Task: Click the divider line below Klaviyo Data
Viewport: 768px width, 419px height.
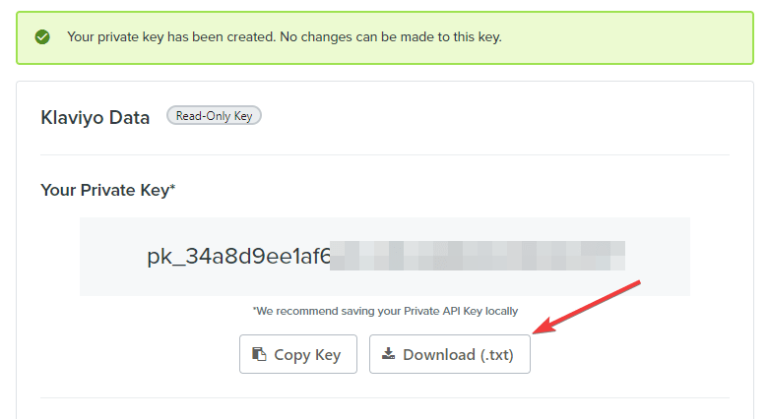Action: point(385,155)
